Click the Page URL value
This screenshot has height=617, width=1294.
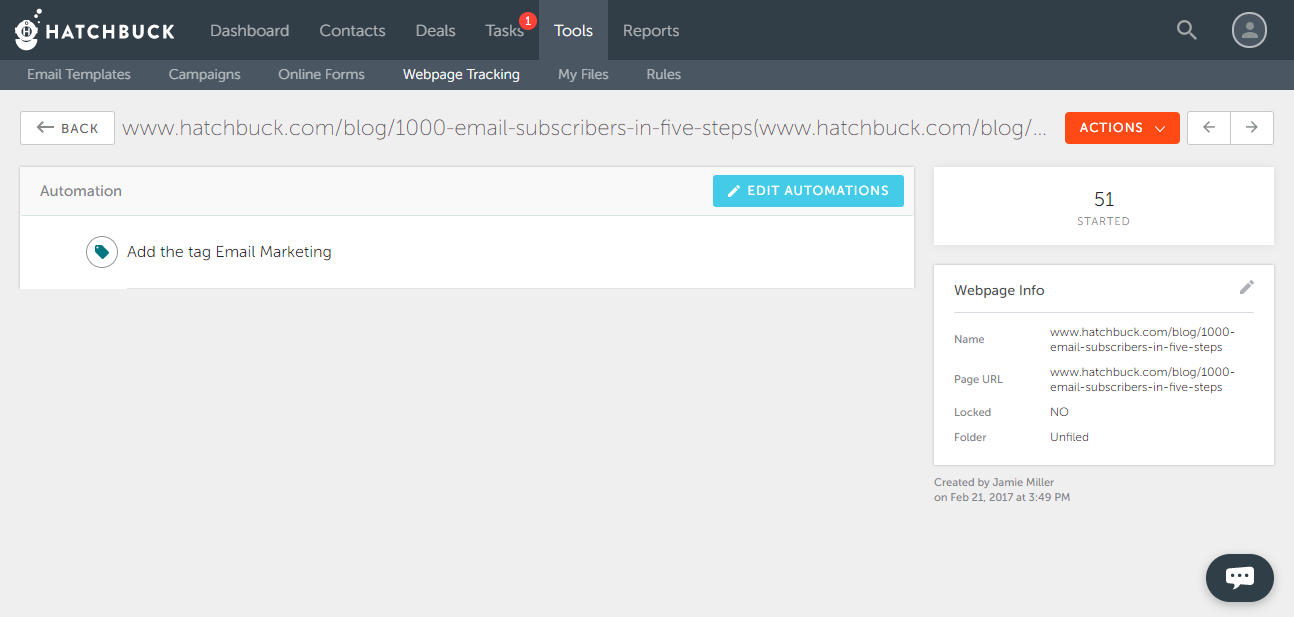(x=1142, y=379)
